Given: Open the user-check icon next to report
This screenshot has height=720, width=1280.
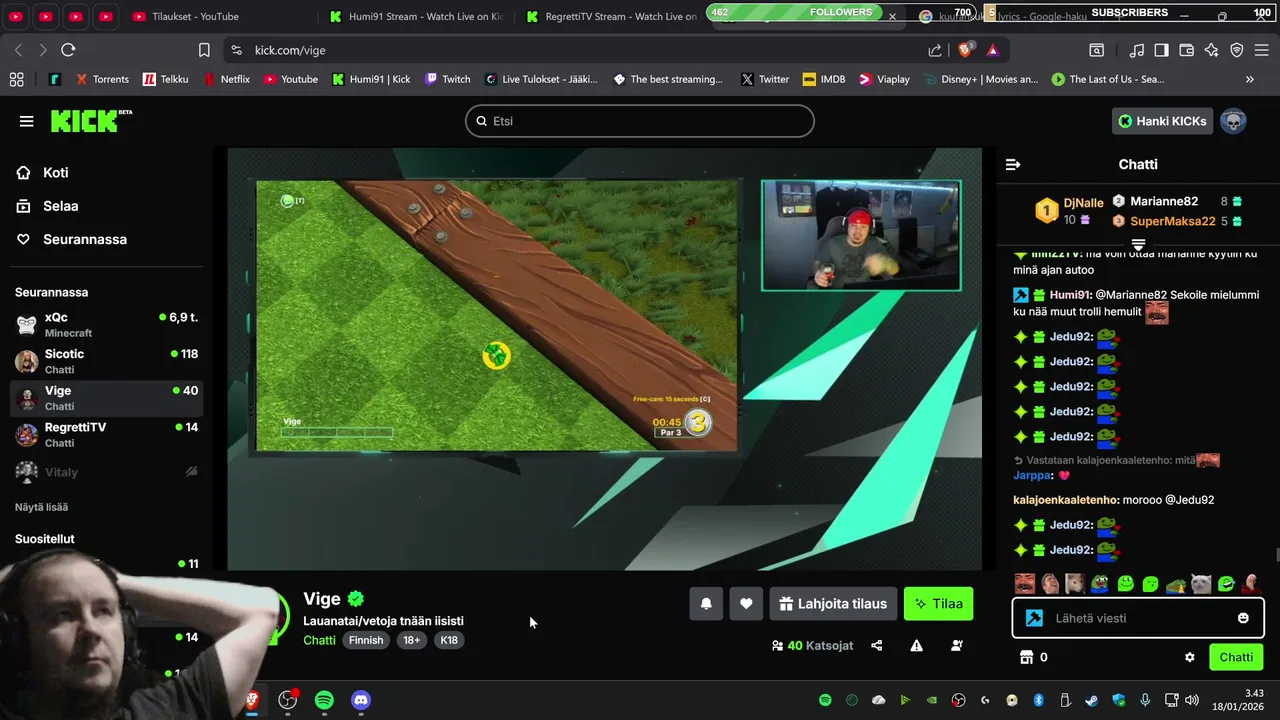Looking at the screenshot, I should pos(957,645).
